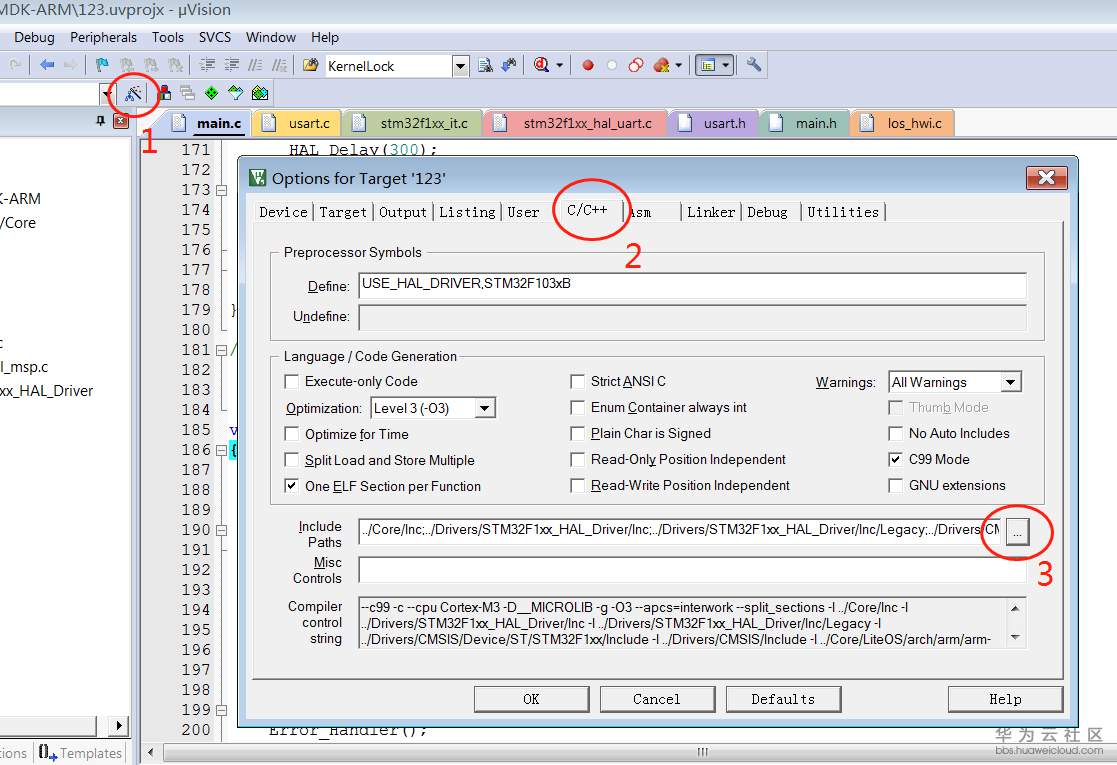
Task: Insert breakpoint red dot icon
Action: [x=588, y=66]
